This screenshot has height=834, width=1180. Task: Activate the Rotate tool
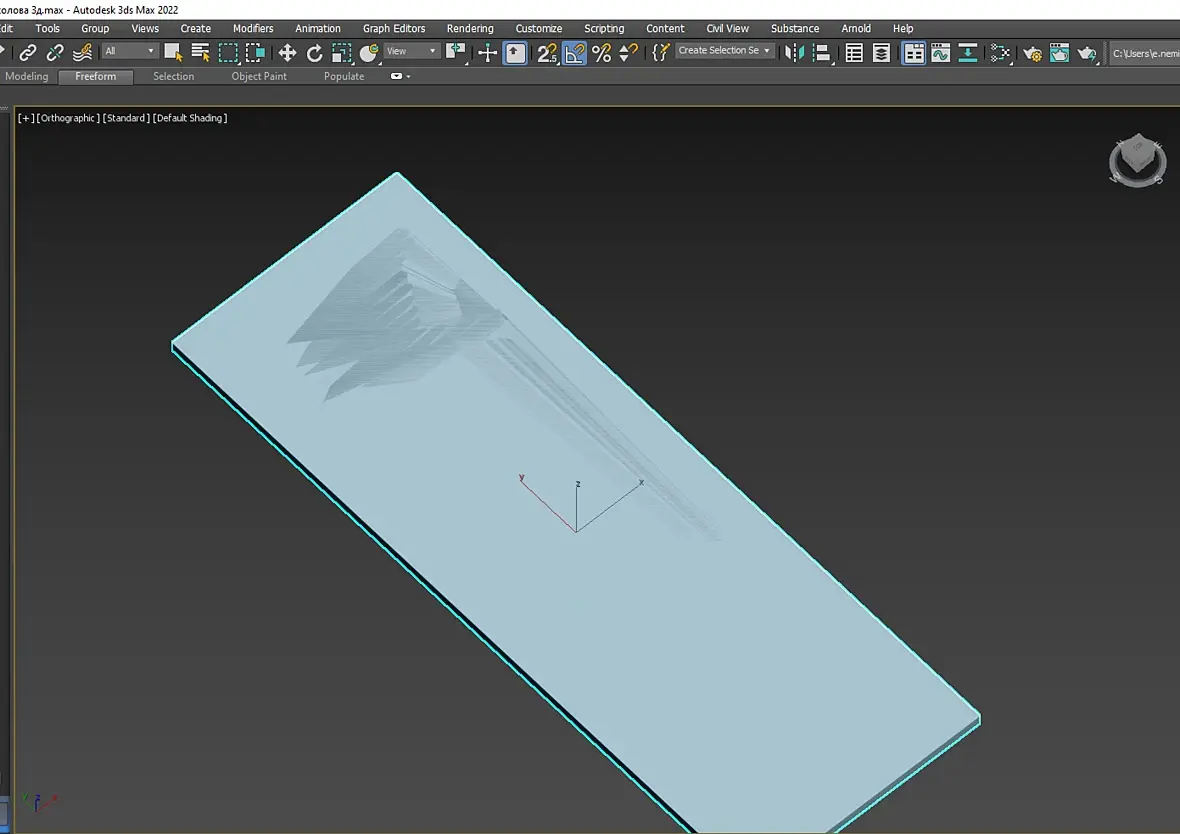click(315, 53)
